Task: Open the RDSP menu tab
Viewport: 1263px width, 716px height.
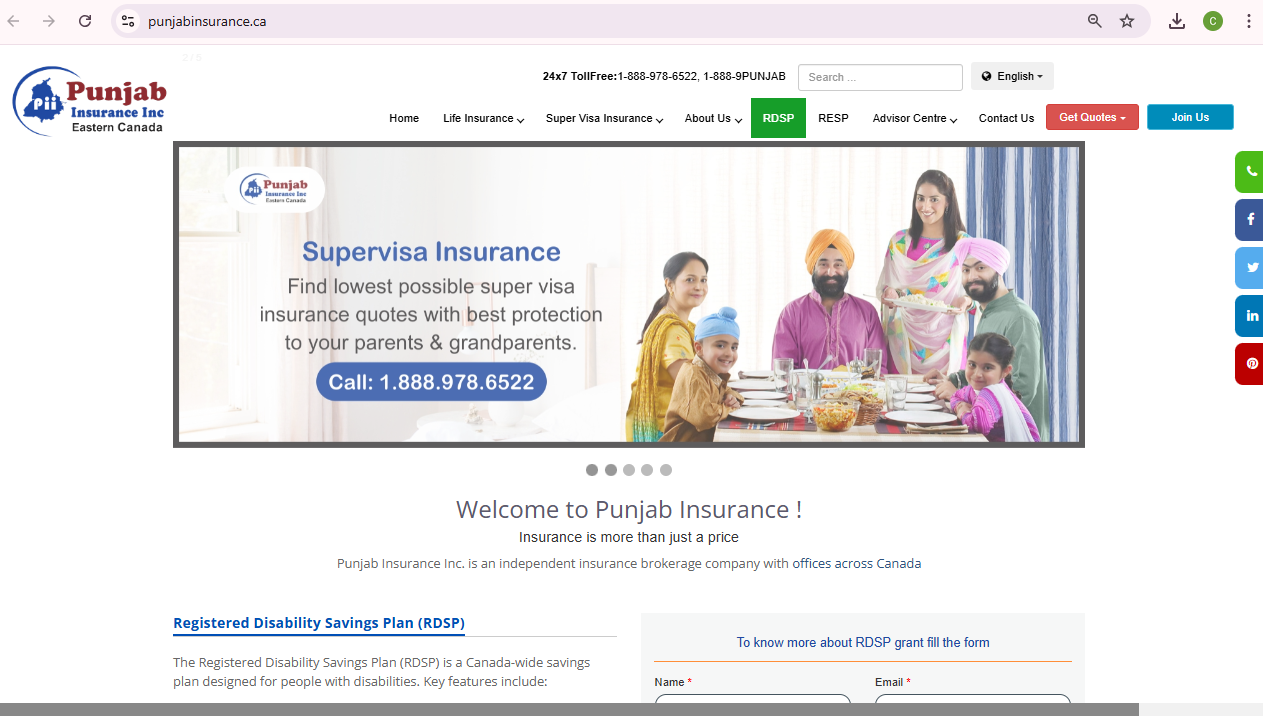Action: click(x=778, y=118)
